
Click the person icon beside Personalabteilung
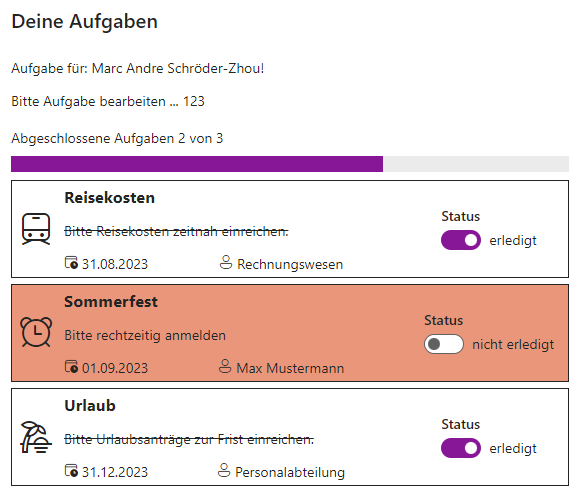(x=224, y=470)
